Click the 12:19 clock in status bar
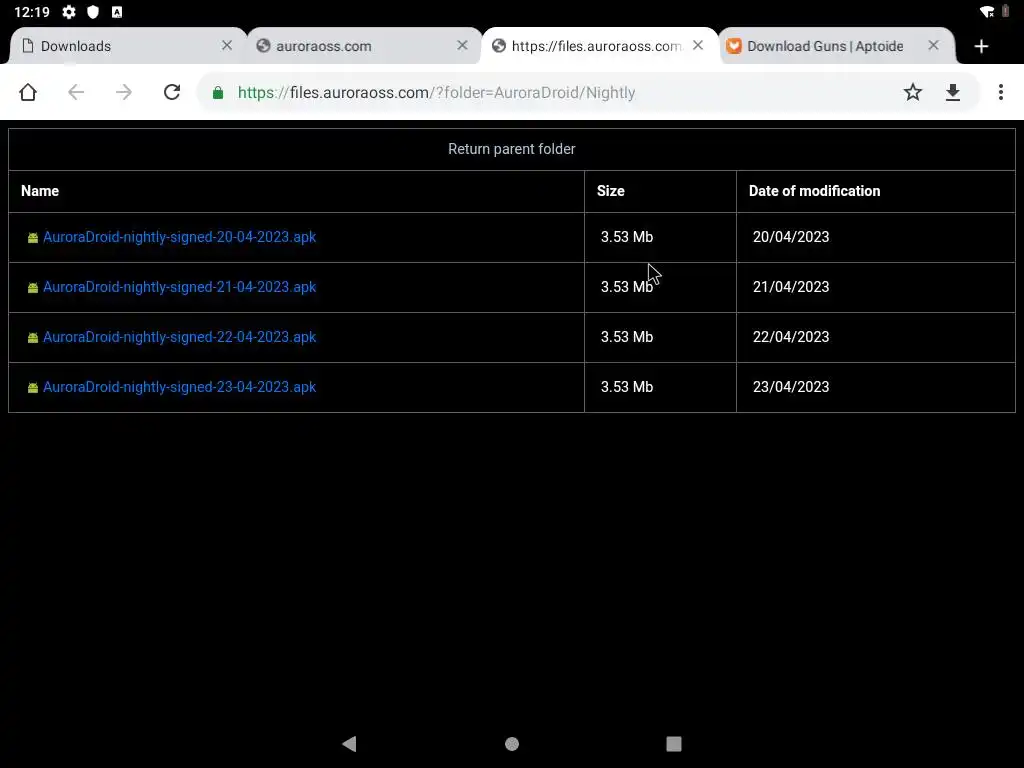Screen dimensions: 1024x768 pyautogui.click(x=32, y=12)
